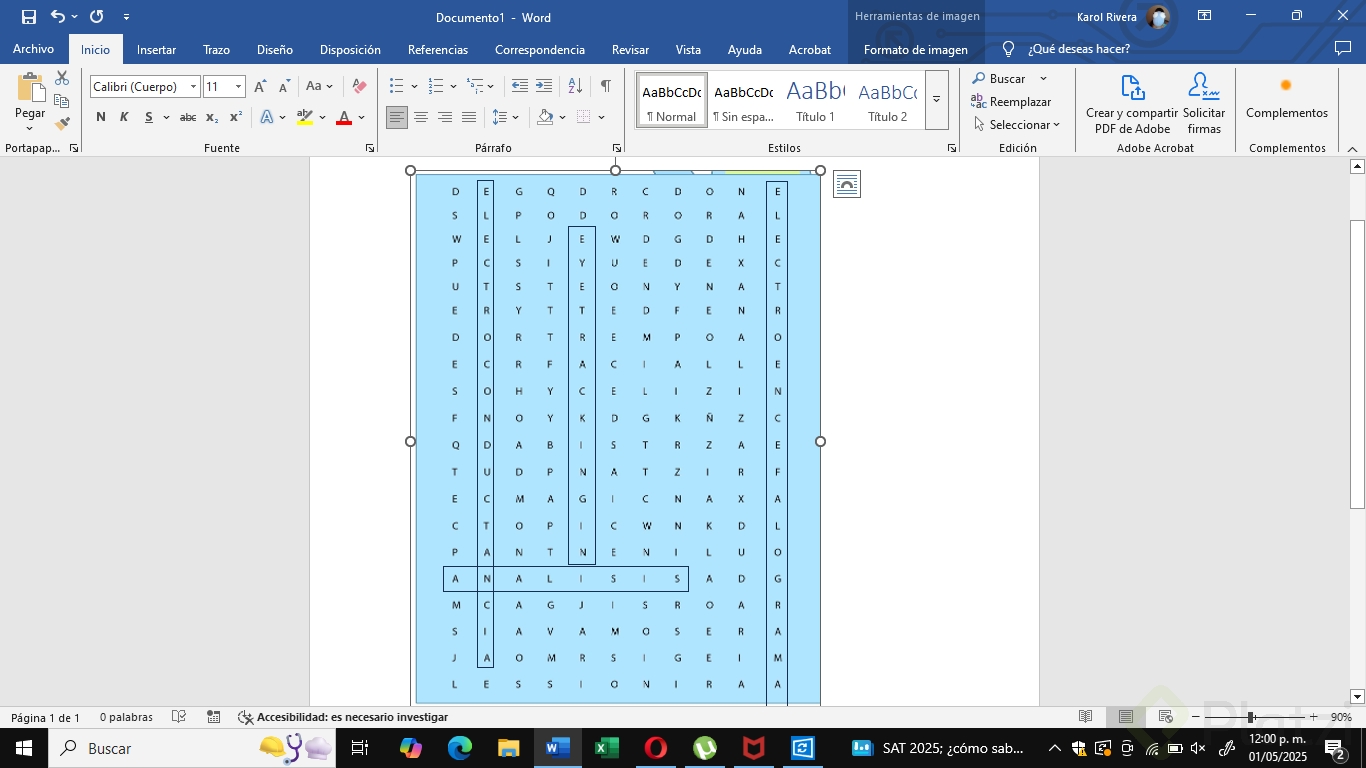Toggle superscript formatting
The width and height of the screenshot is (1366, 768).
point(236,118)
